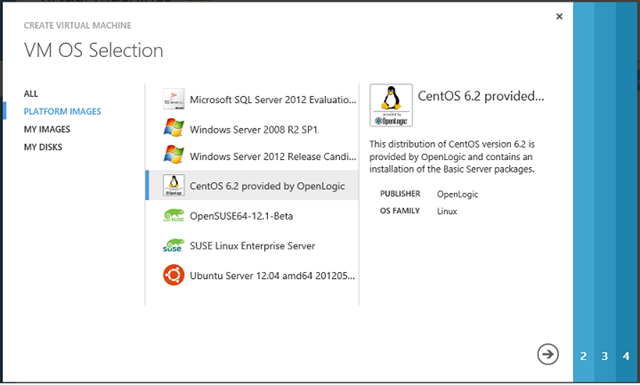
Task: Choose OpenSUSE64-12.1-Beta entry
Action: point(252,216)
